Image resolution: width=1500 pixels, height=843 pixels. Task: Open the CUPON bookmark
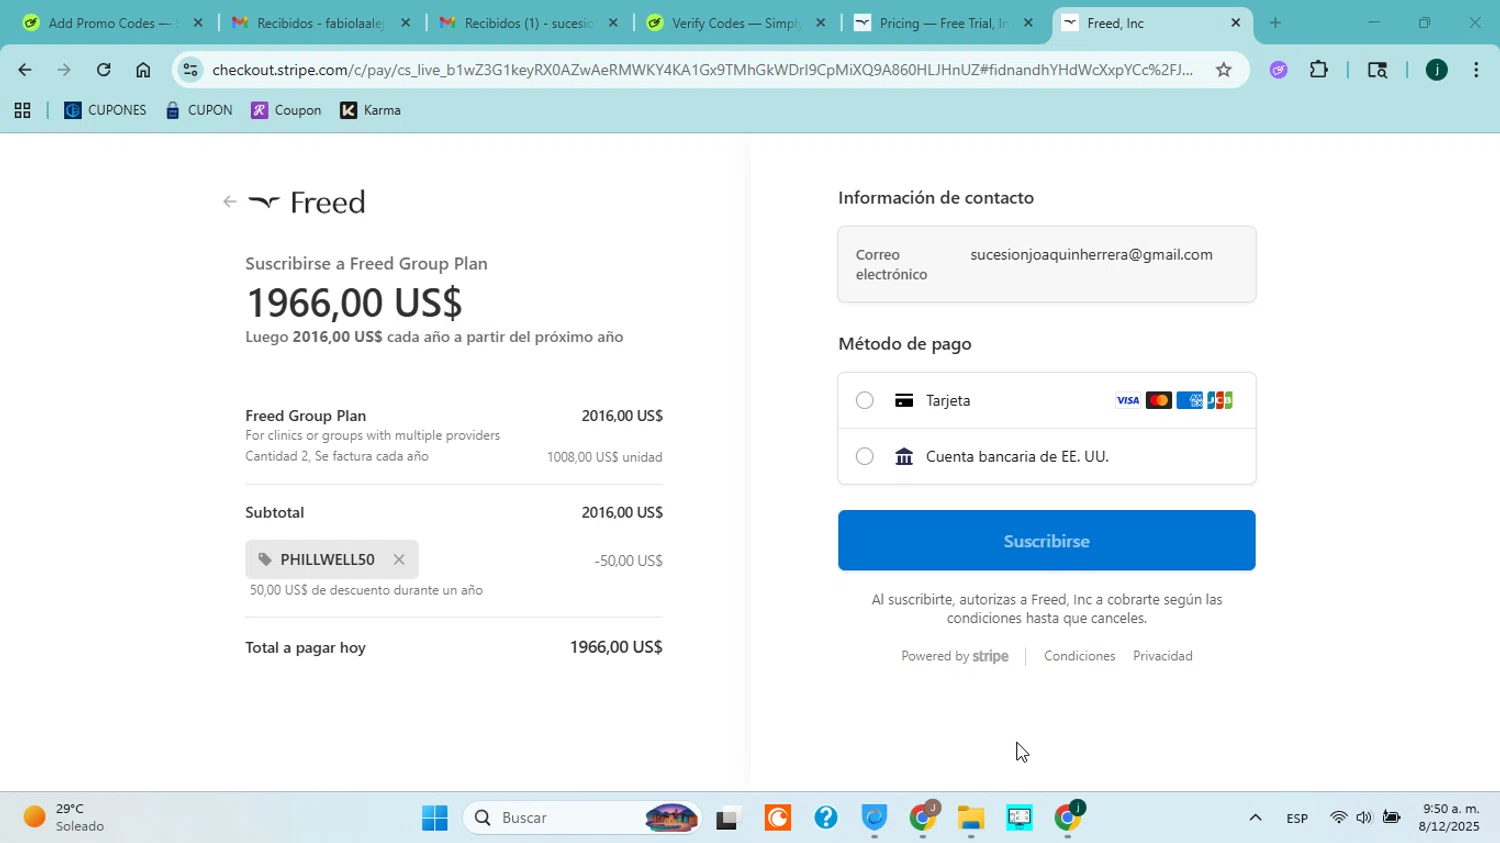click(x=199, y=111)
